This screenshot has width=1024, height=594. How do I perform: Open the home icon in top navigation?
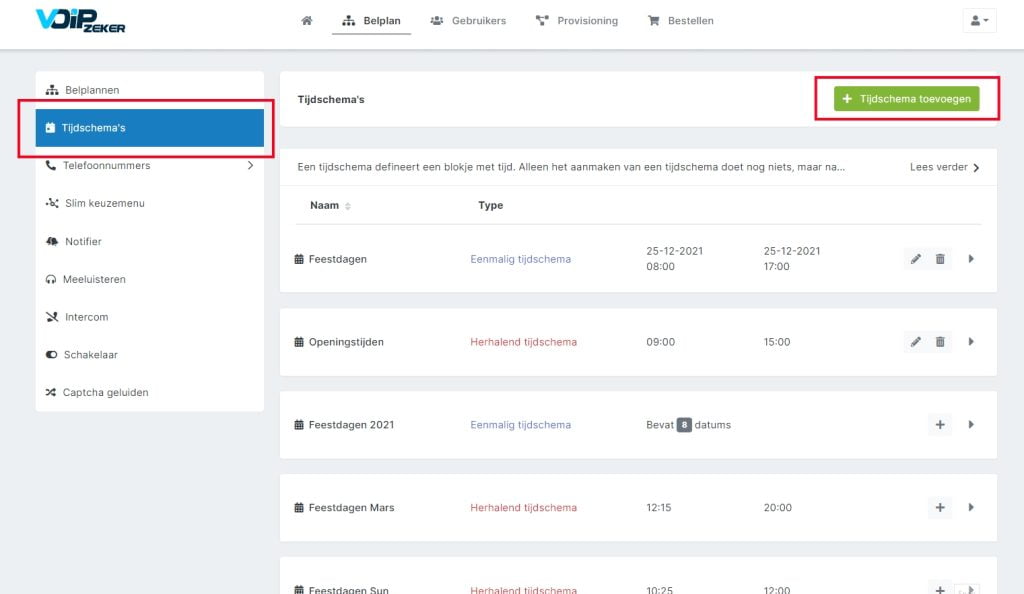pos(306,20)
